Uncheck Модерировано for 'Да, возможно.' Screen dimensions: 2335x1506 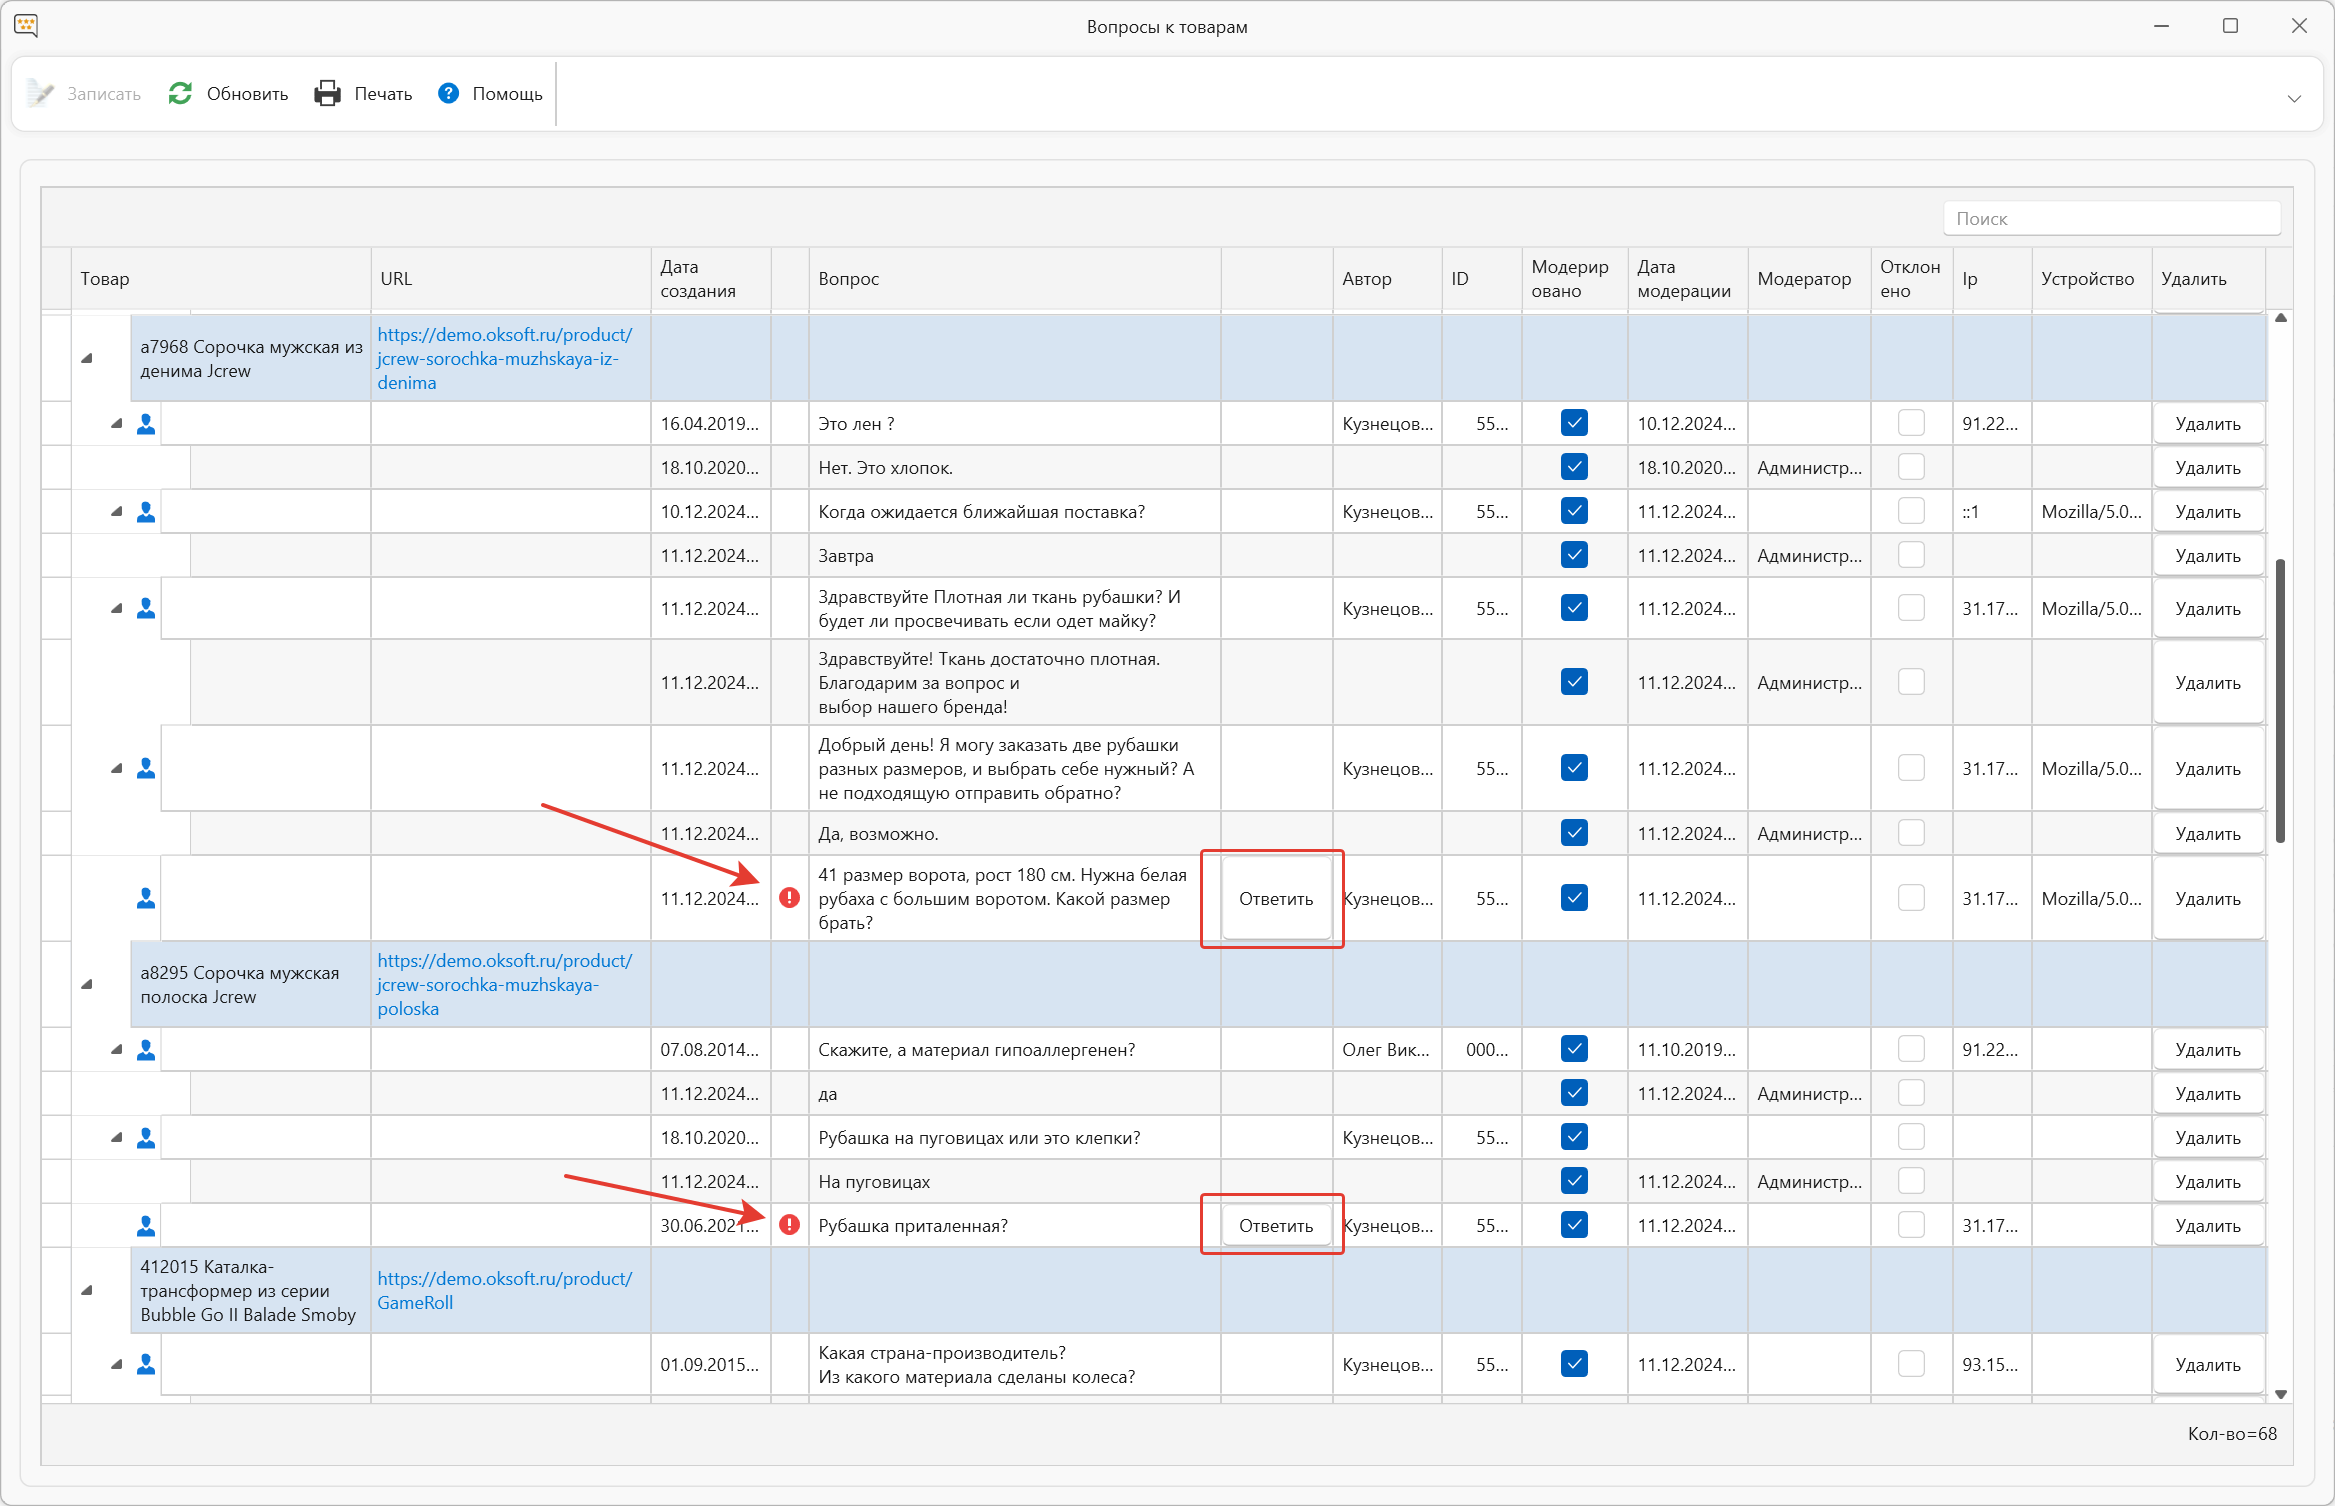pyautogui.click(x=1574, y=833)
